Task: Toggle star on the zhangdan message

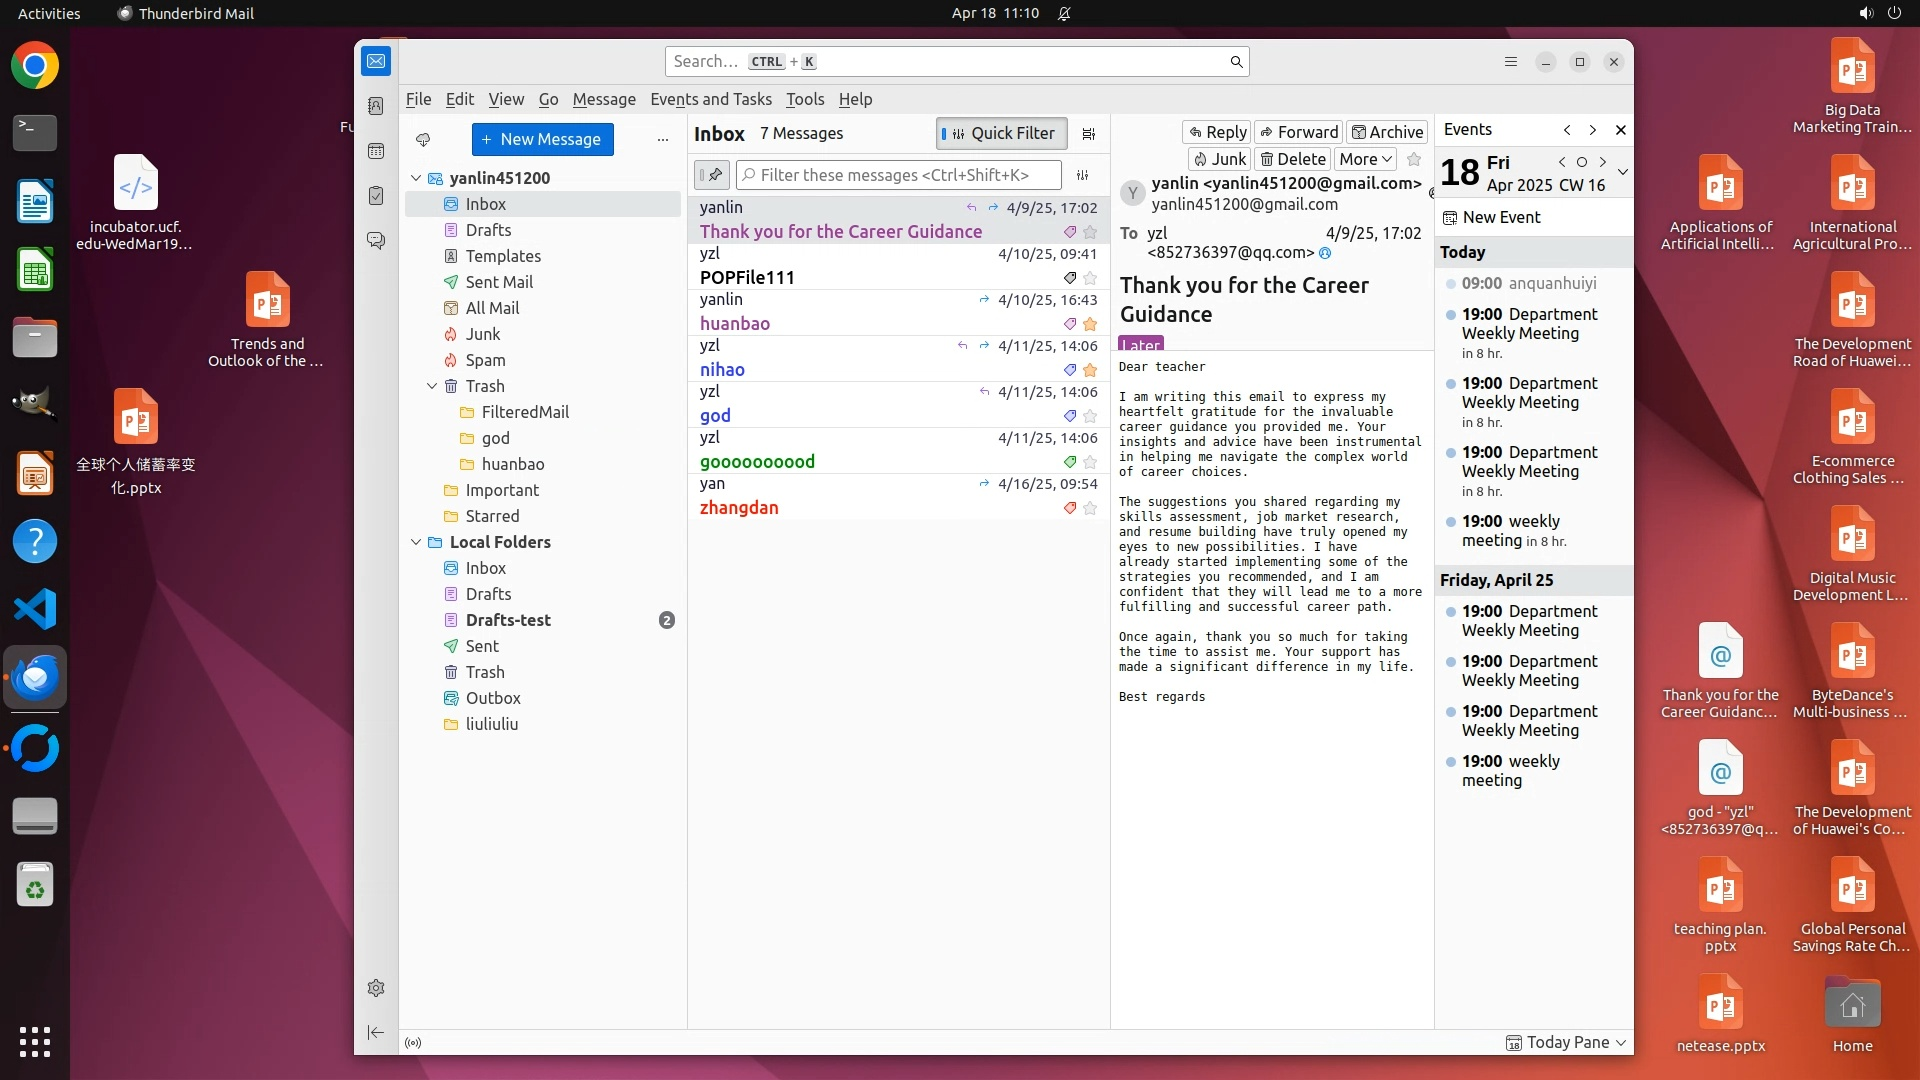Action: coord(1090,508)
